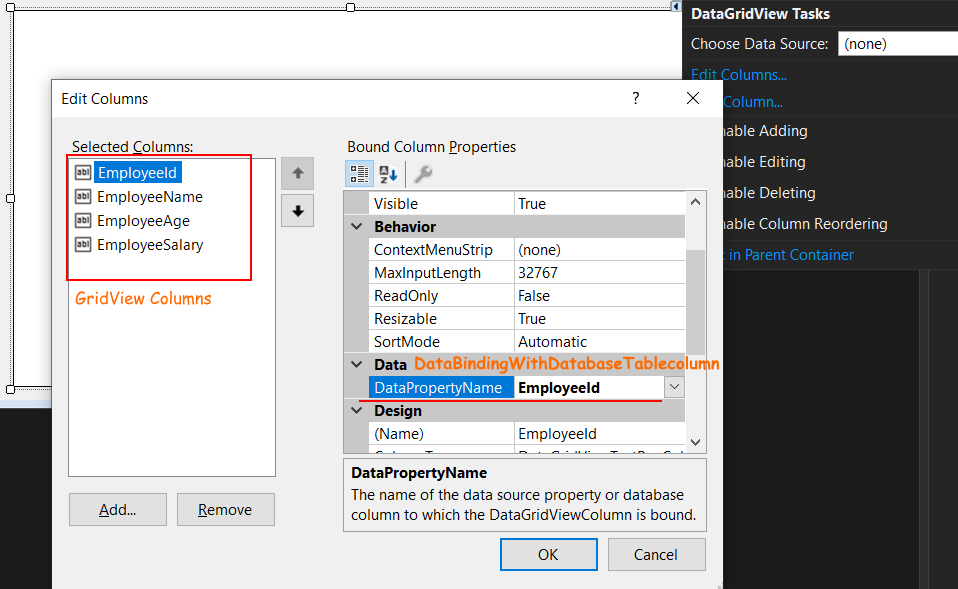
Task: Open the DataPropertyName dropdown
Action: (674, 386)
